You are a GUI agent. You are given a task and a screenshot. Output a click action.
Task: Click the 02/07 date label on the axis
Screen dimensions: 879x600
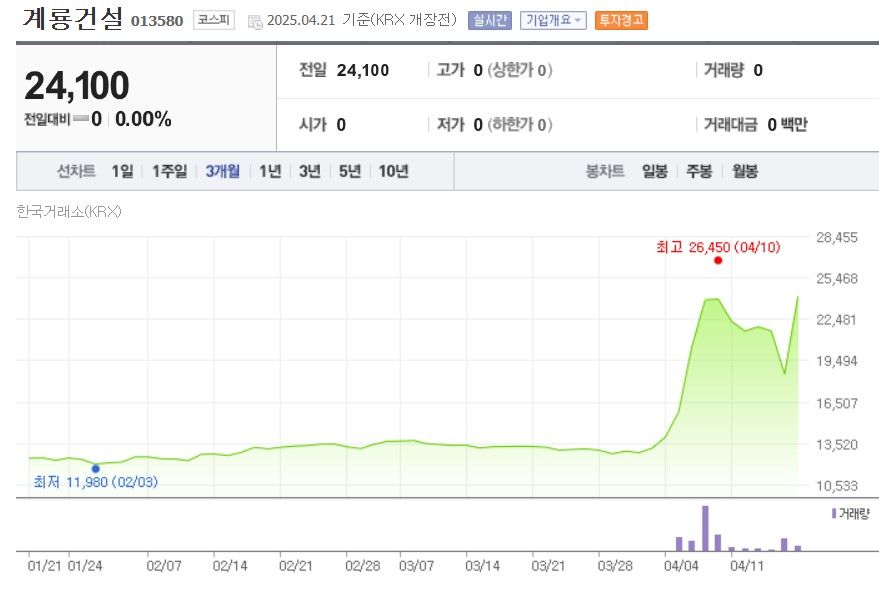[x=164, y=566]
